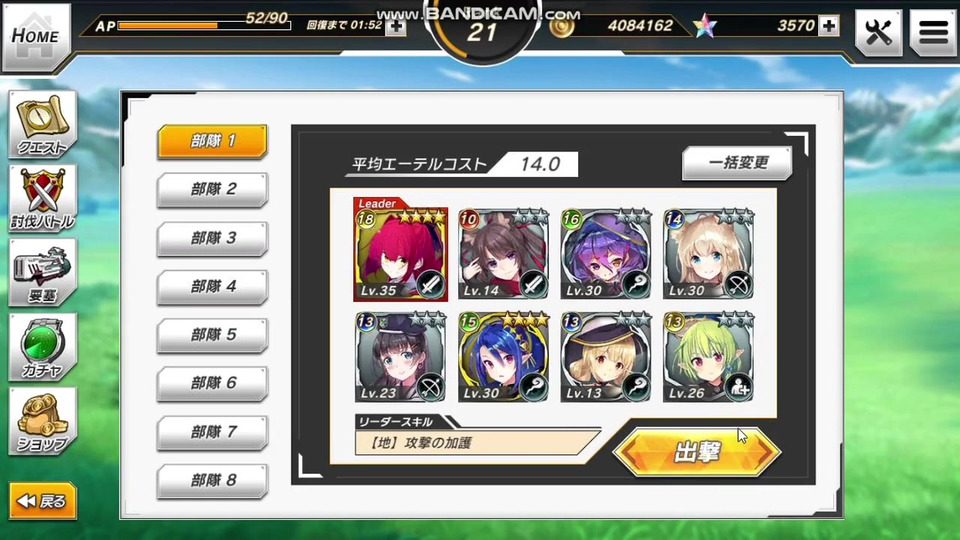Open the ガチャ gacha icon
The image size is (960, 540).
[42, 347]
